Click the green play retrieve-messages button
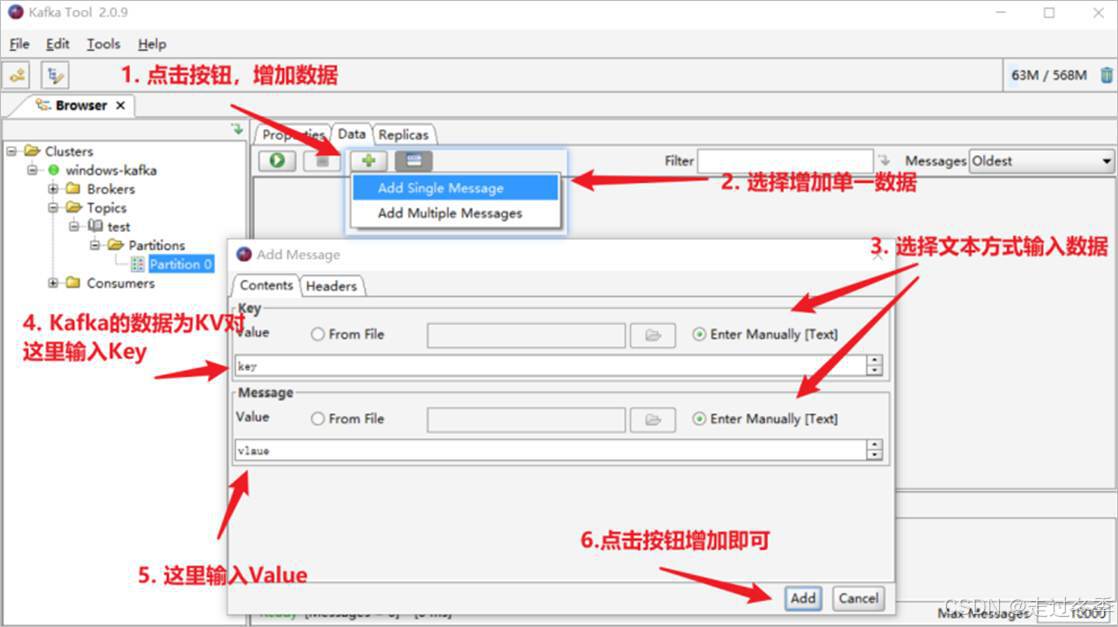 point(277,160)
